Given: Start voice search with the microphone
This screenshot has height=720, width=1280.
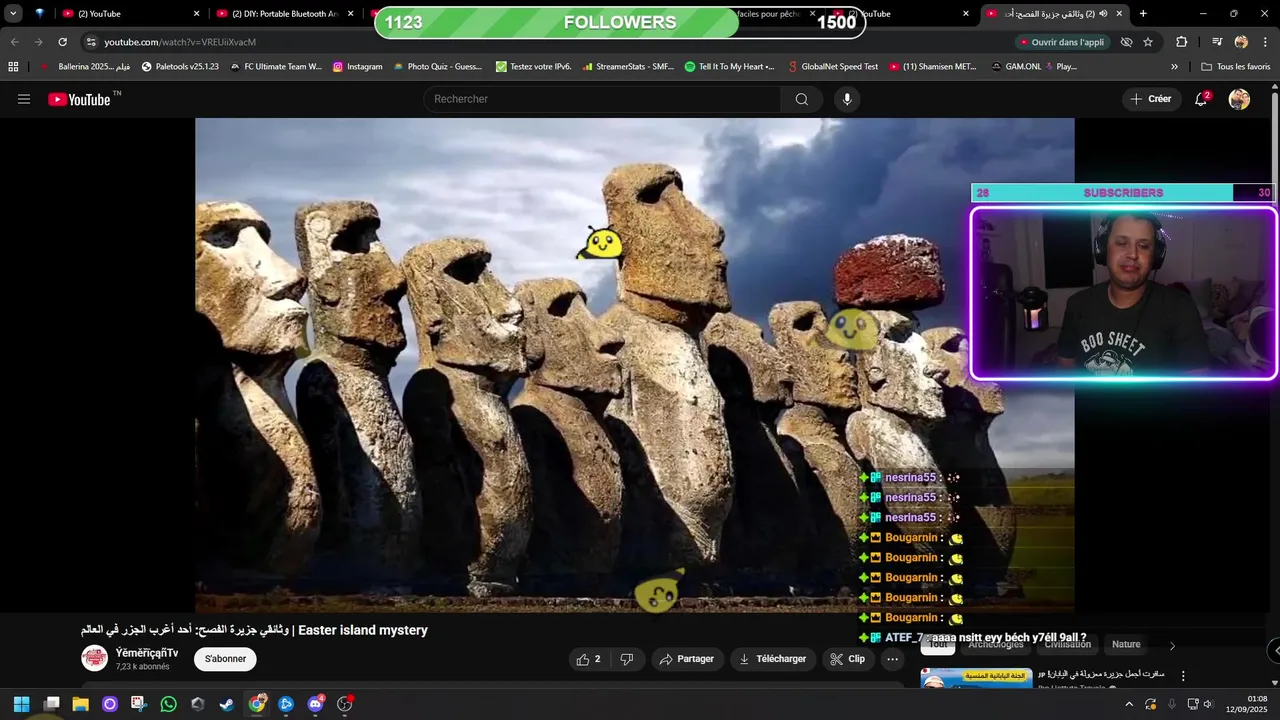Looking at the screenshot, I should (847, 99).
